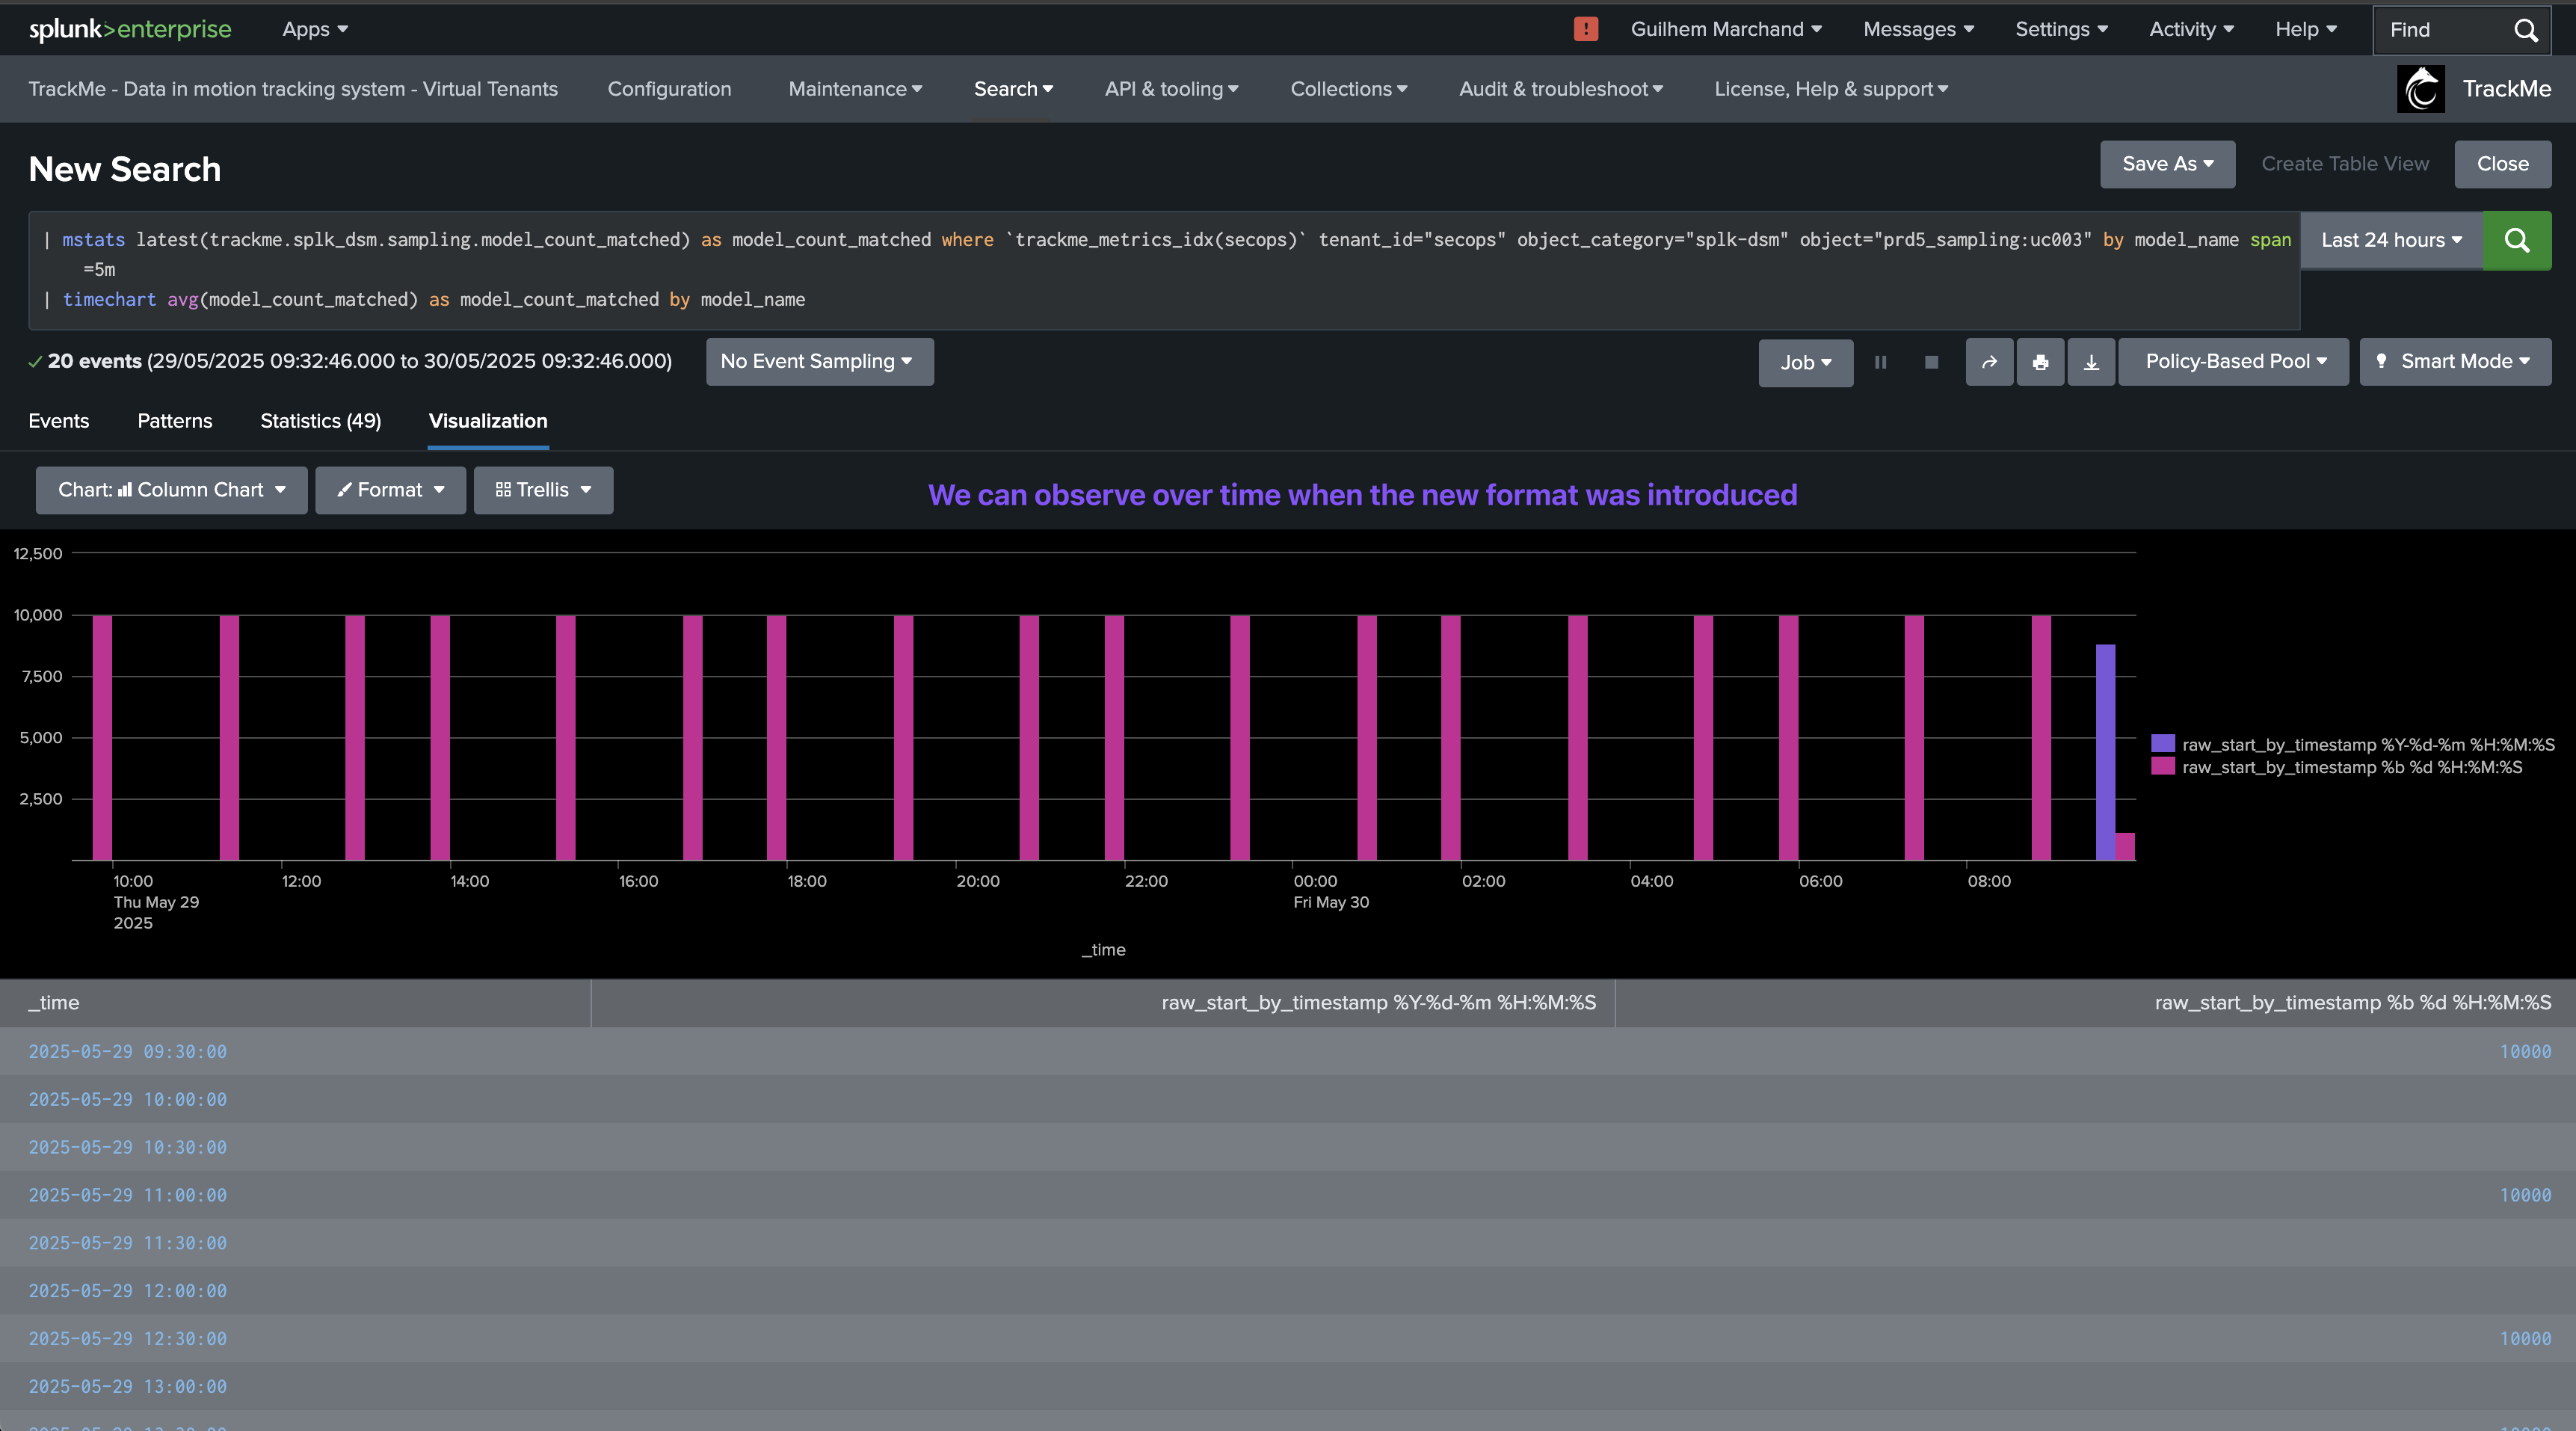Click the share job arrow icon
The image size is (2576, 1431).
pos(1989,362)
